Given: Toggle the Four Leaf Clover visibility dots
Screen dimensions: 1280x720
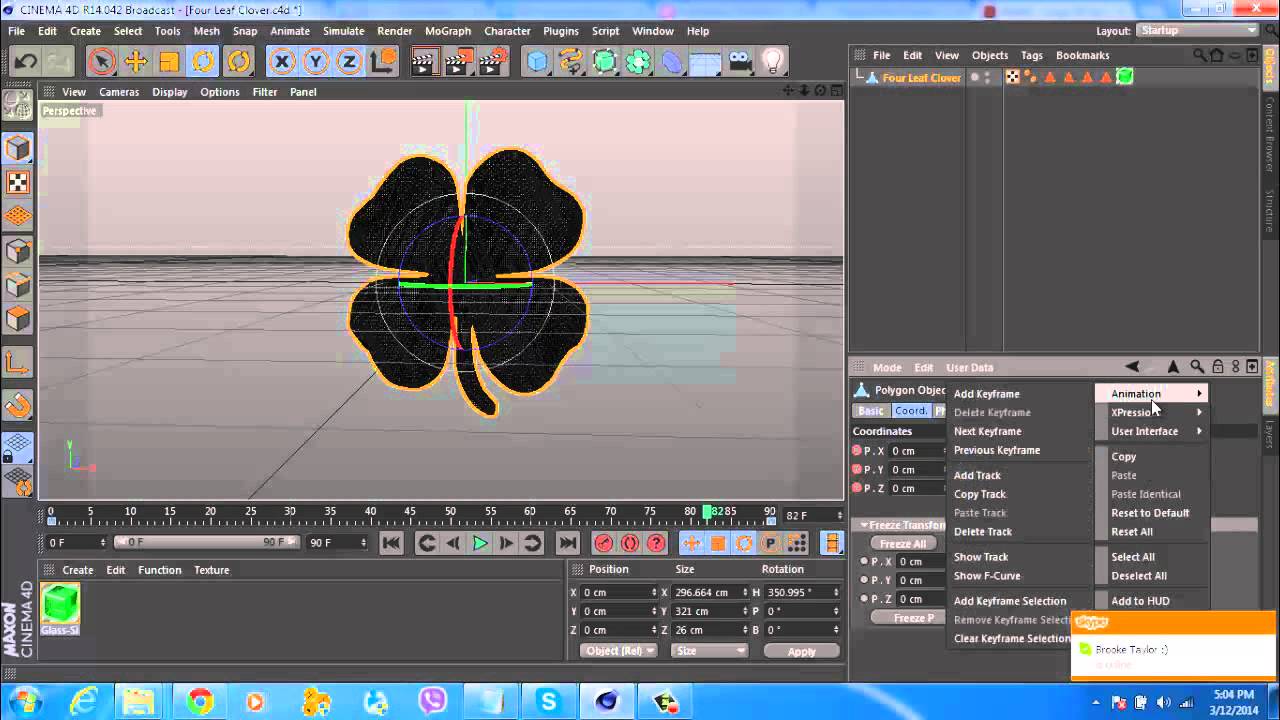Looking at the screenshot, I should coord(987,77).
